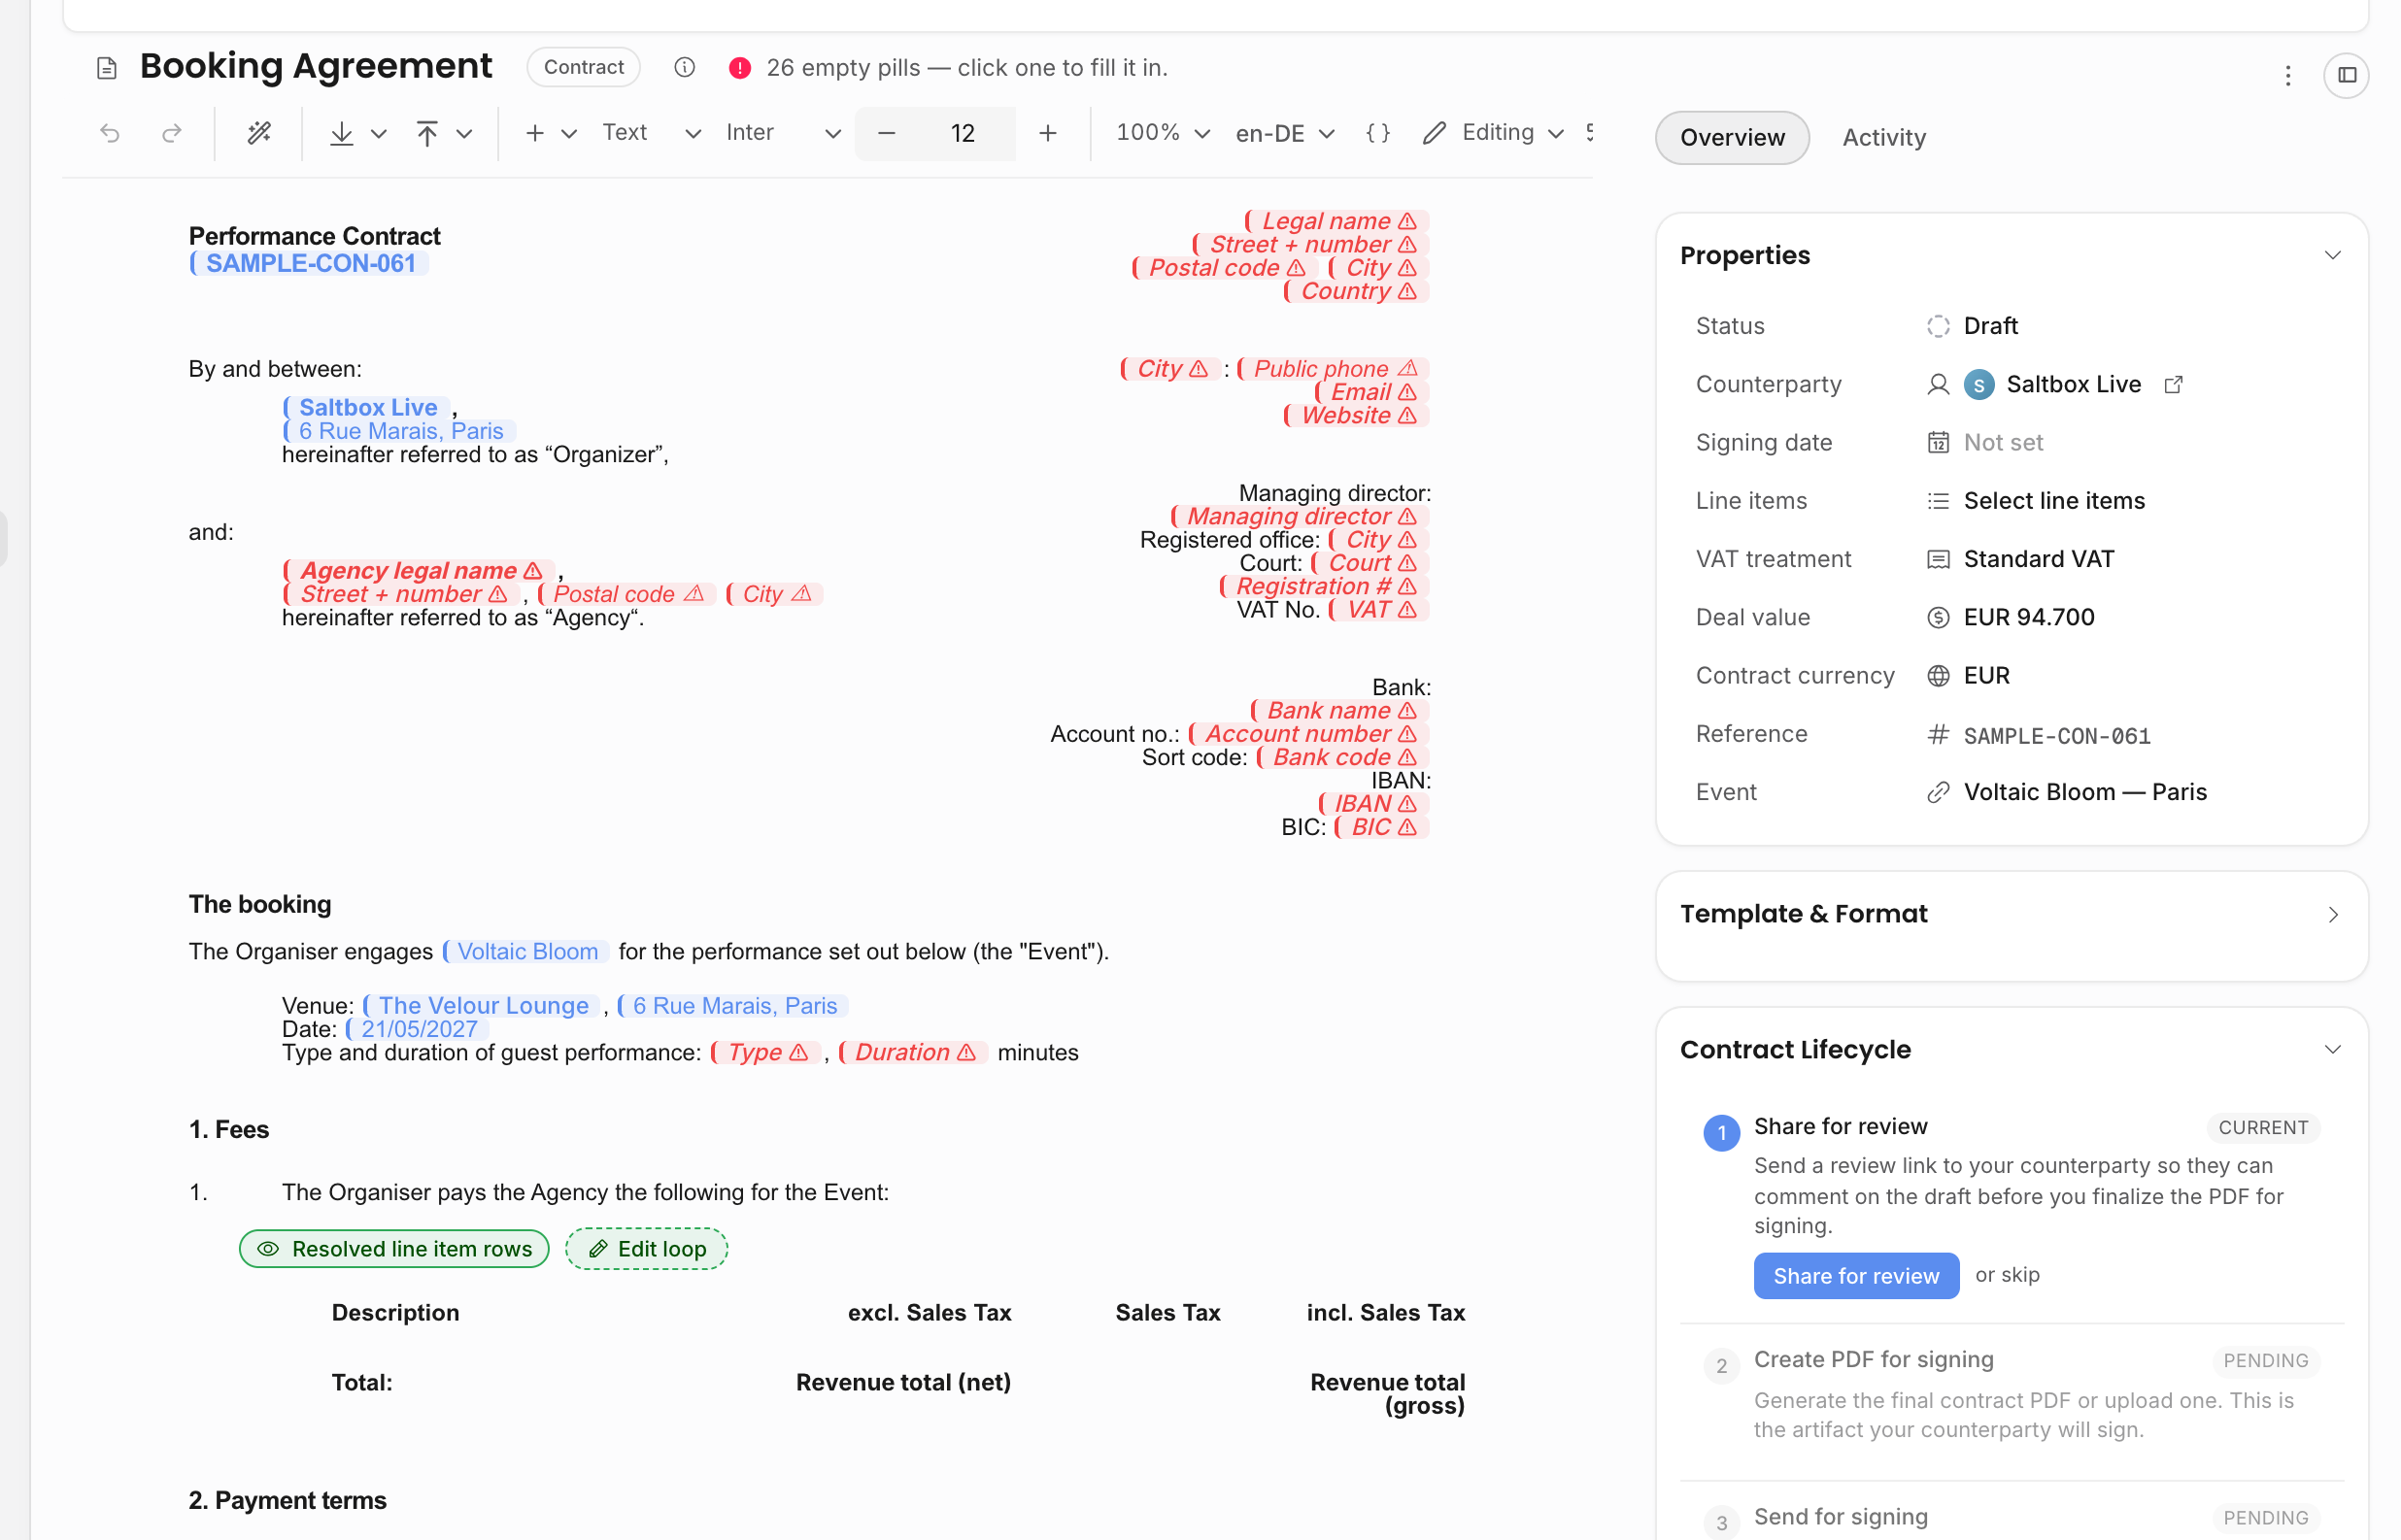Click the or skip link
The image size is (2401, 1540).
(2007, 1274)
